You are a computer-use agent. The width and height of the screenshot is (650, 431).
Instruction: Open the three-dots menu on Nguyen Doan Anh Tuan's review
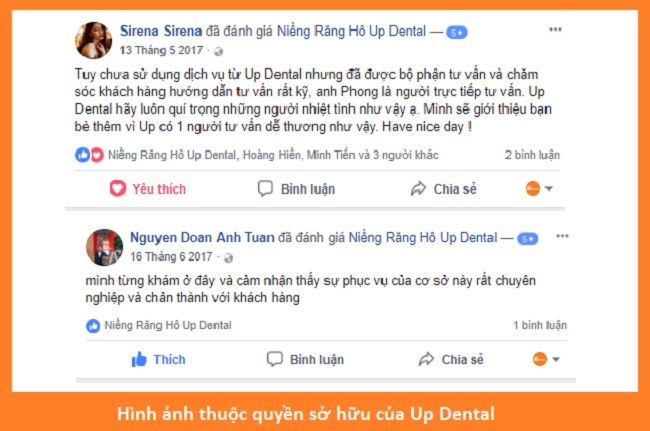tap(562, 236)
